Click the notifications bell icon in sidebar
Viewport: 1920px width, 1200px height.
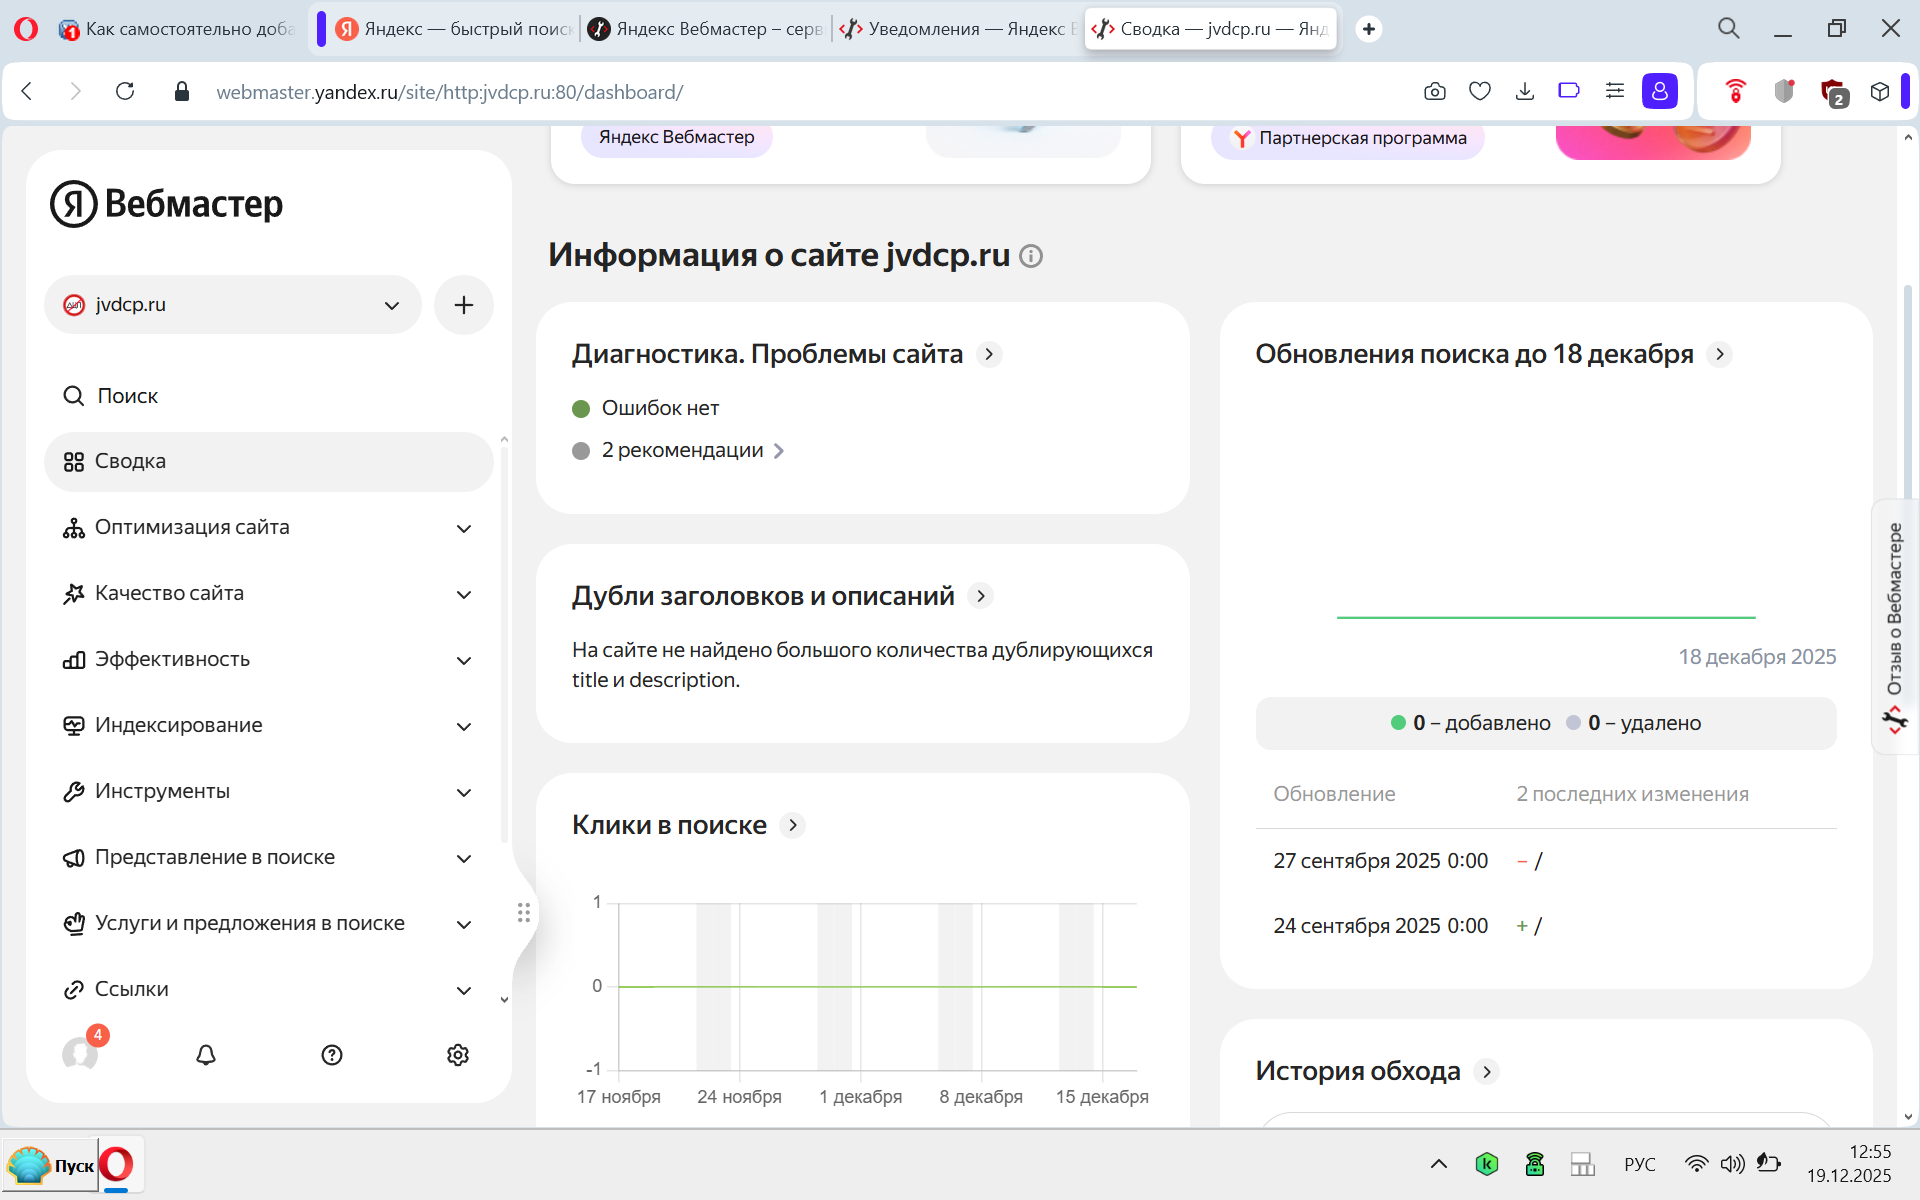(x=206, y=1055)
